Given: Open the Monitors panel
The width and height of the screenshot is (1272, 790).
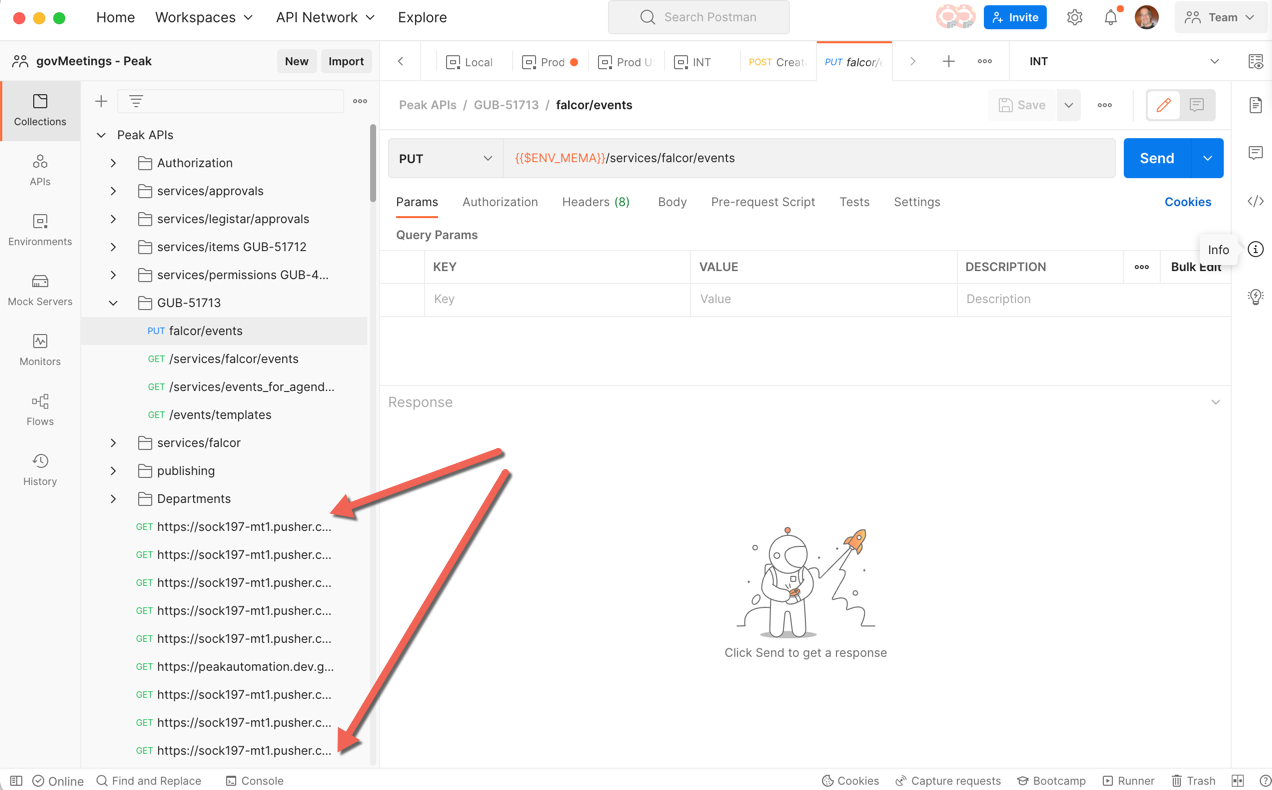Looking at the screenshot, I should [x=39, y=350].
